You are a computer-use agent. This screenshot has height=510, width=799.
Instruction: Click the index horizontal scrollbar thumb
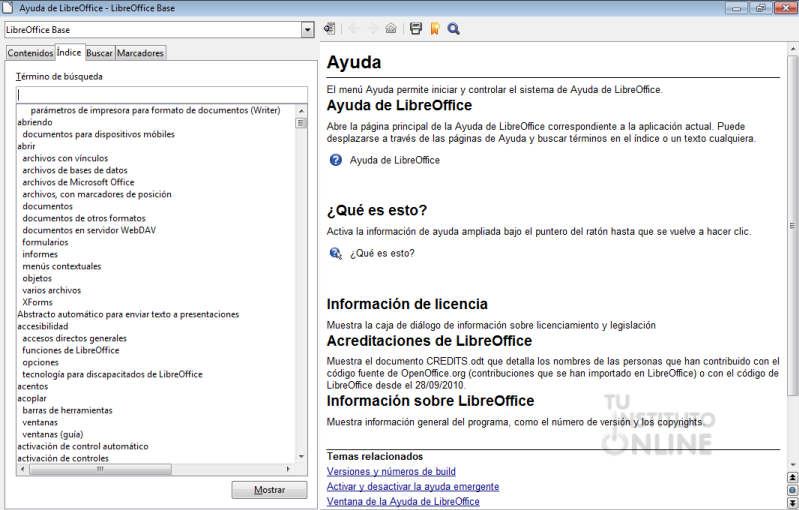tap(100, 469)
